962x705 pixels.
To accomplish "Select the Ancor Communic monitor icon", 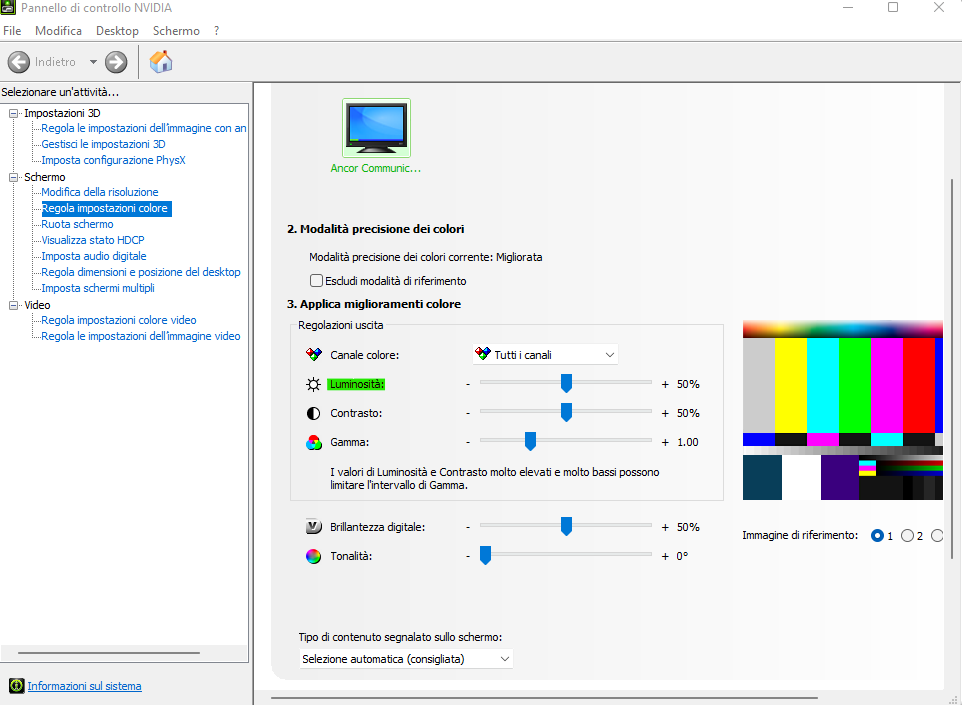I will [x=376, y=128].
